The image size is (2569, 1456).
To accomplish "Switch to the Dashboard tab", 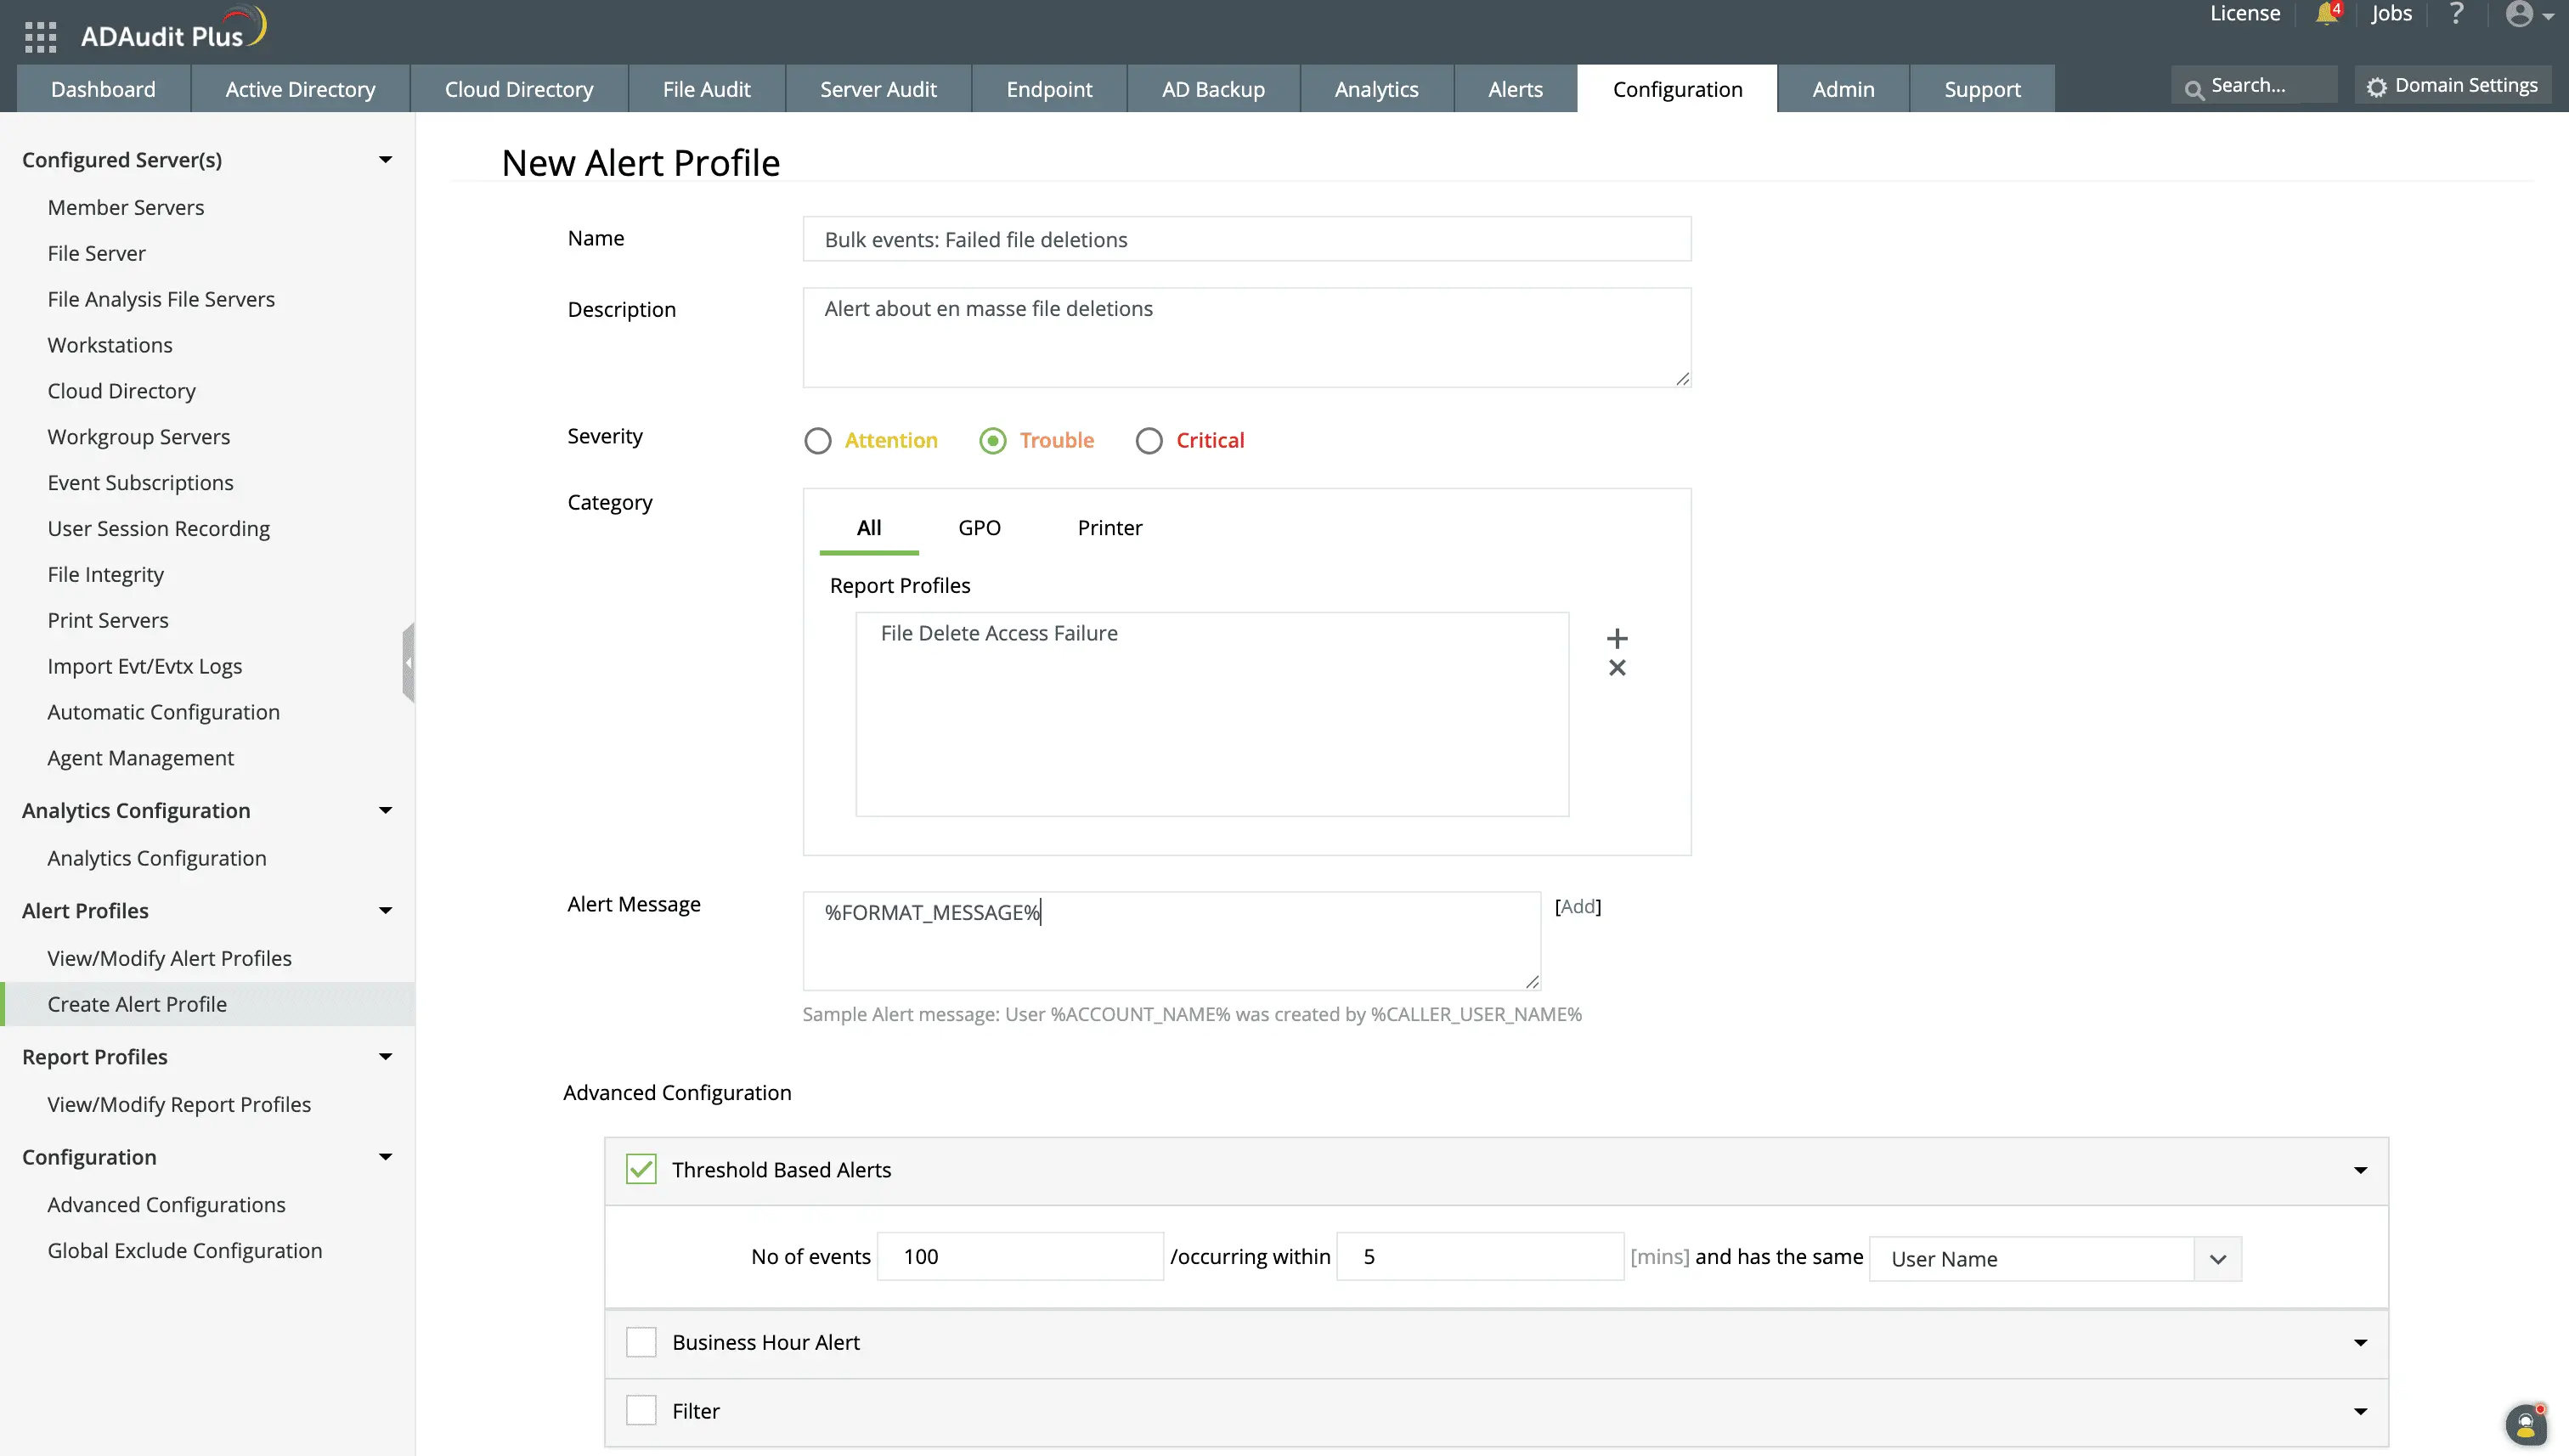I will [103, 88].
